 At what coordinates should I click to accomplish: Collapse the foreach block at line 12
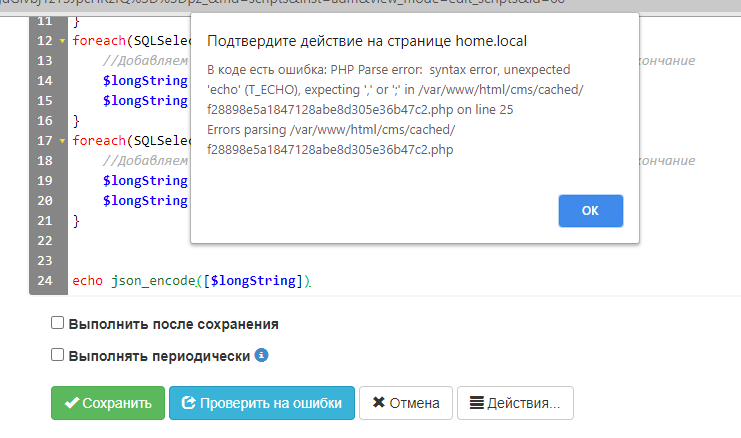pyautogui.click(x=63, y=41)
